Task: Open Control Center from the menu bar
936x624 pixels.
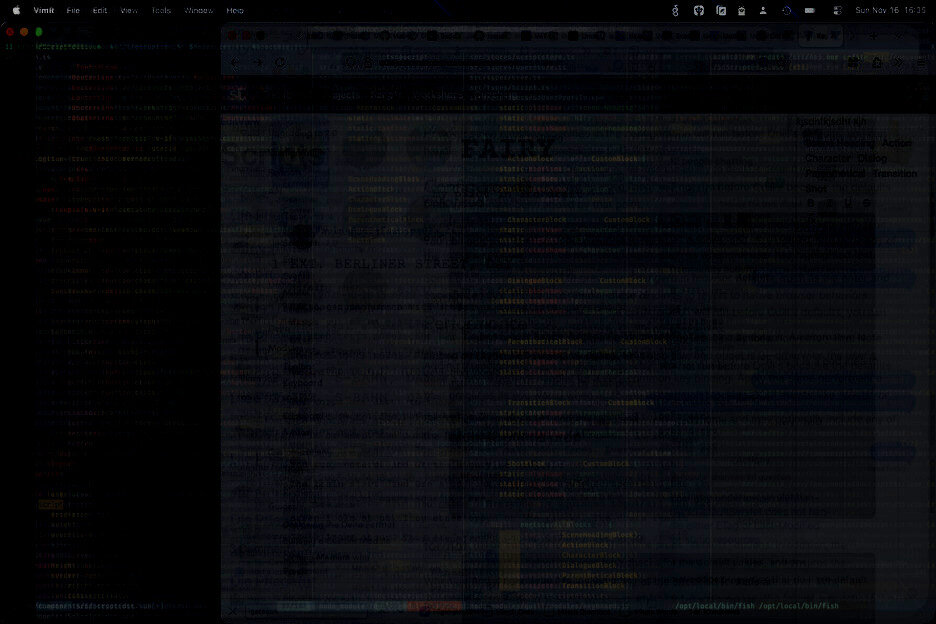Action: click(835, 10)
